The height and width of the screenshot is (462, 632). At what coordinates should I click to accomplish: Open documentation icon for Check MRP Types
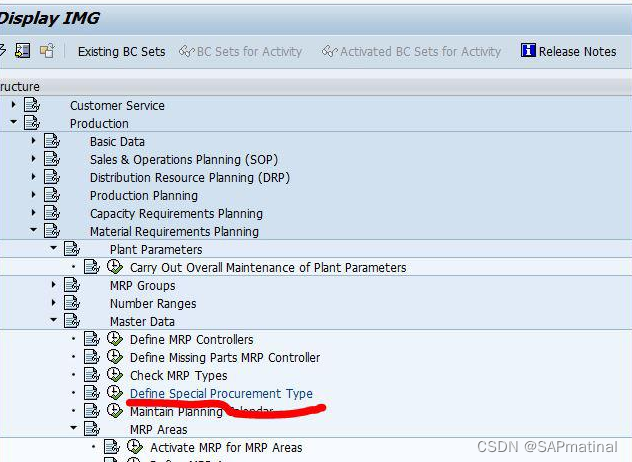(92, 375)
